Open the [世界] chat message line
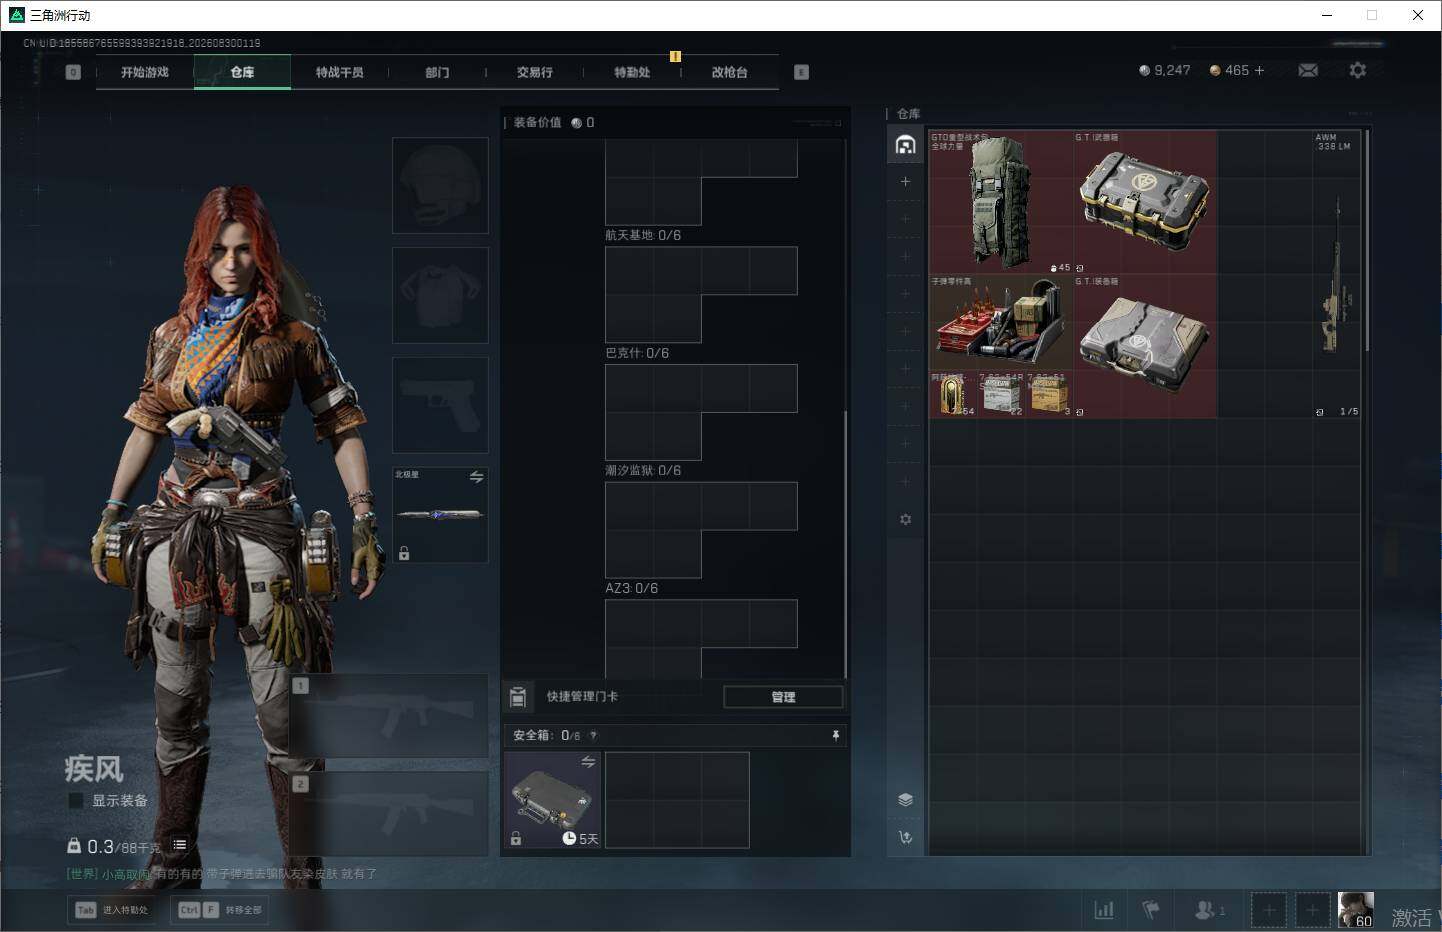This screenshot has height=932, width=1442. pyautogui.click(x=222, y=874)
